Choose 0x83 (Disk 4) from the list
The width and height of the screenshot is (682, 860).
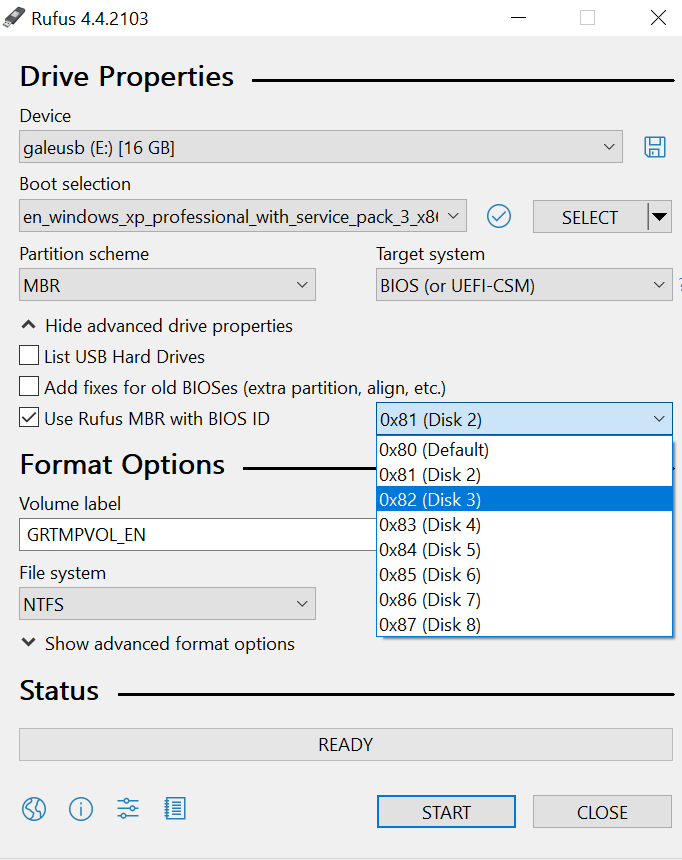[524, 524]
